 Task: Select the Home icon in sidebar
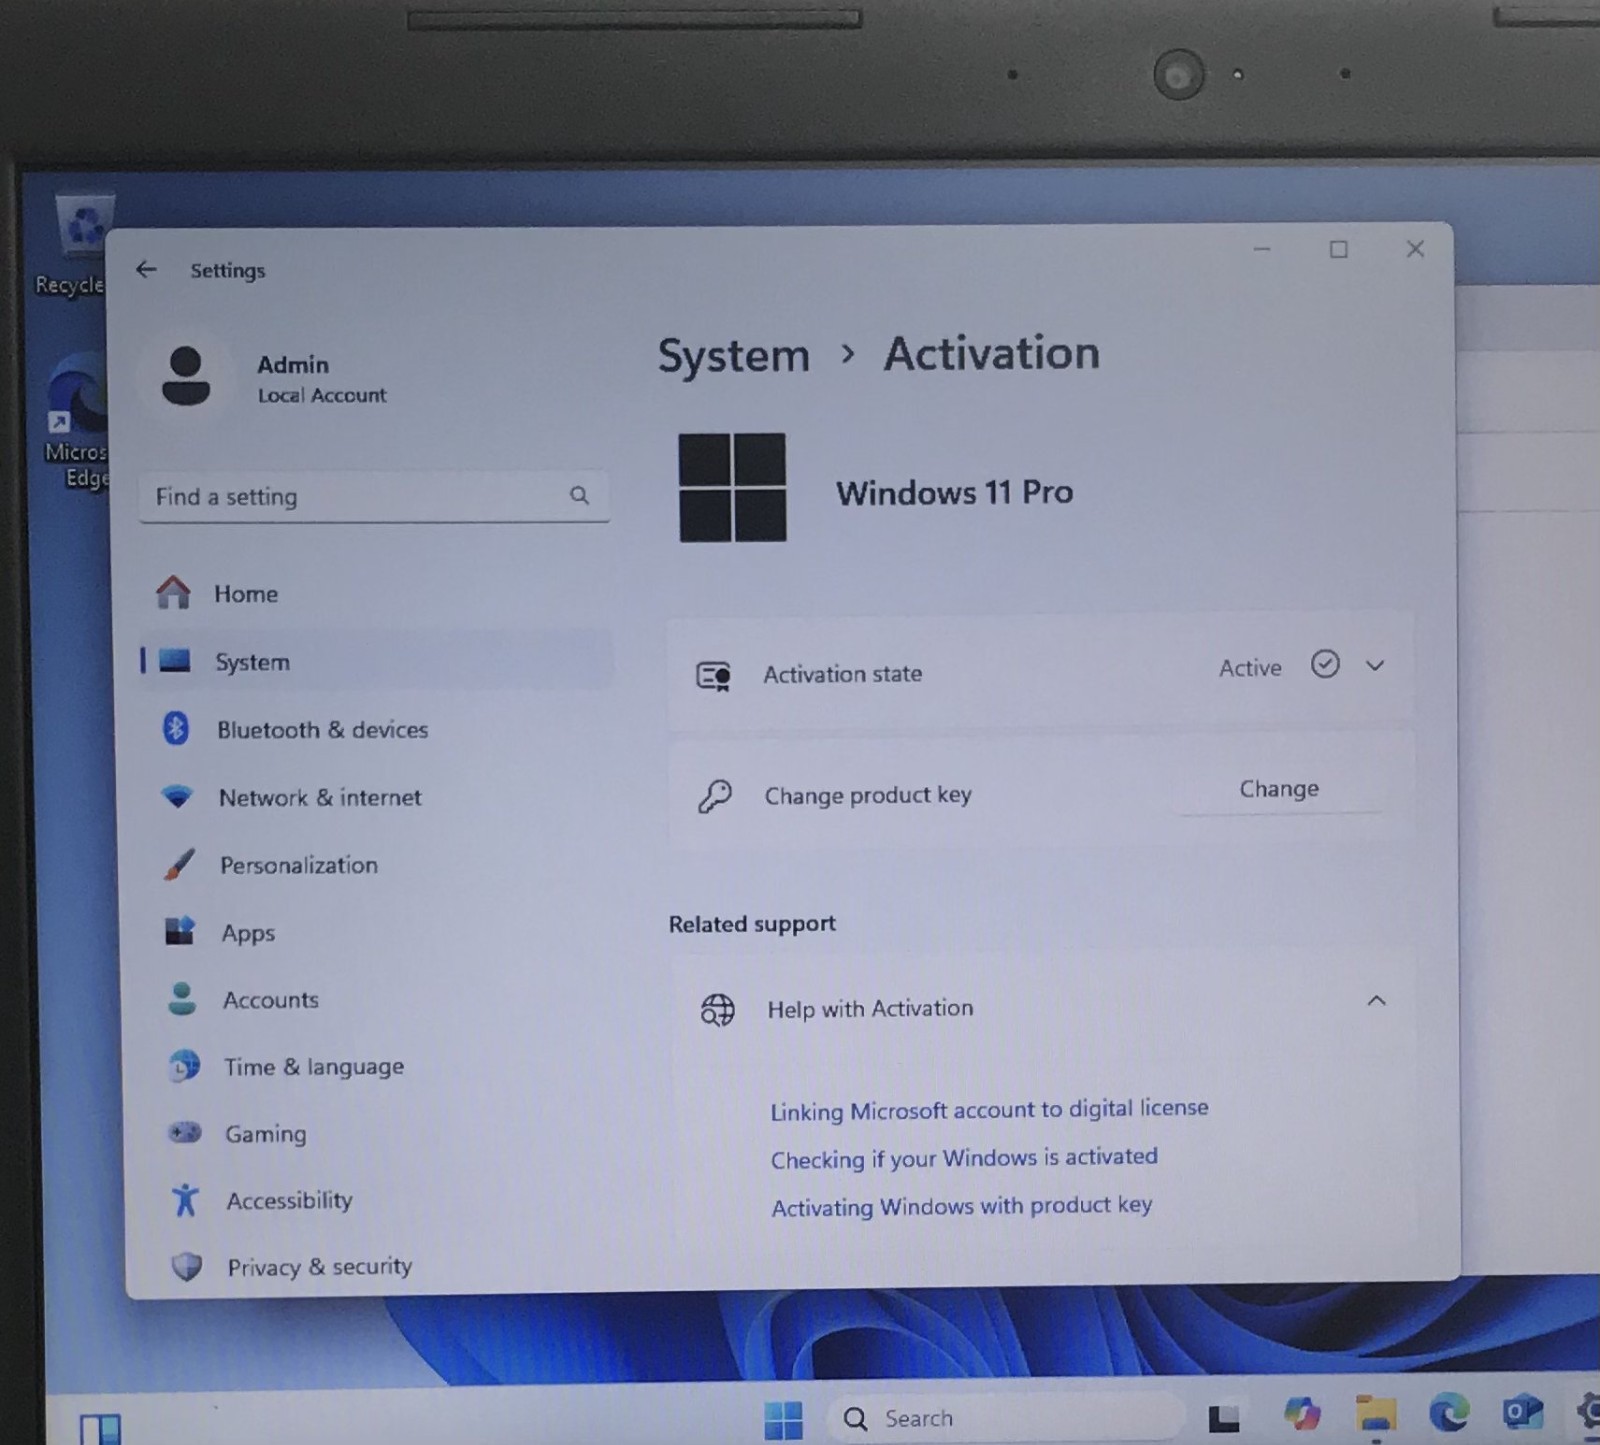pos(173,592)
